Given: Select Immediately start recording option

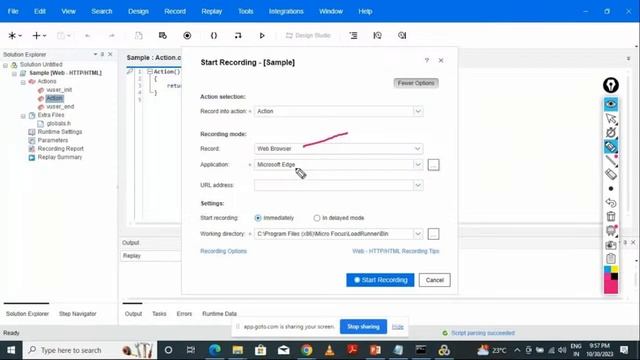Looking at the screenshot, I should coord(258,218).
